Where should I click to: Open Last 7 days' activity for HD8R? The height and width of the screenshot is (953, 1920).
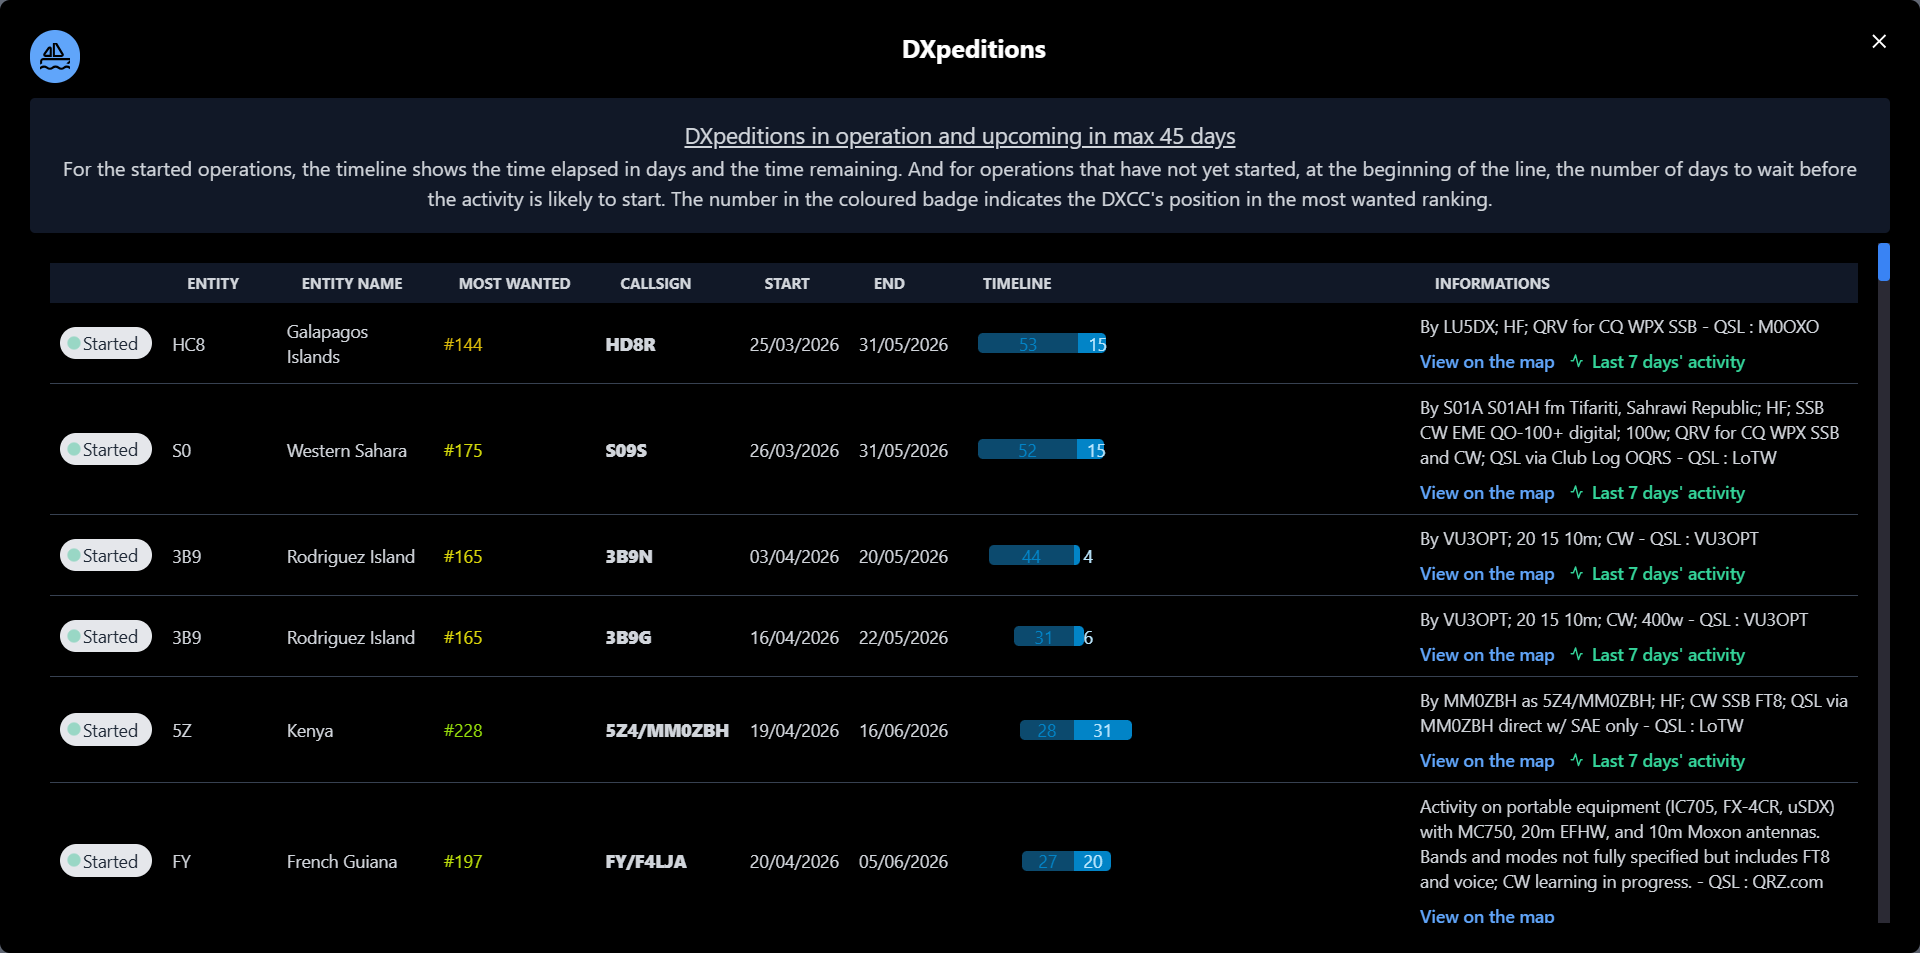pos(1668,362)
